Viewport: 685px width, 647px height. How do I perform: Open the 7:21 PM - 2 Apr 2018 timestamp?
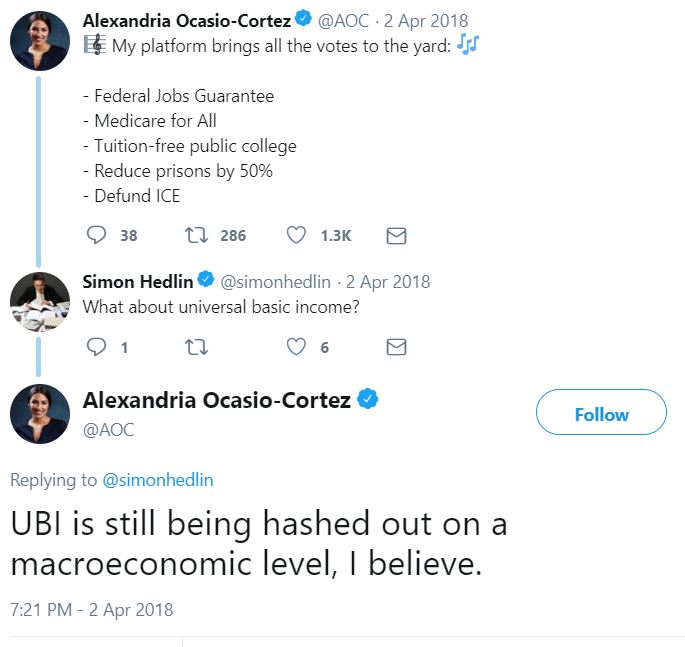92,610
